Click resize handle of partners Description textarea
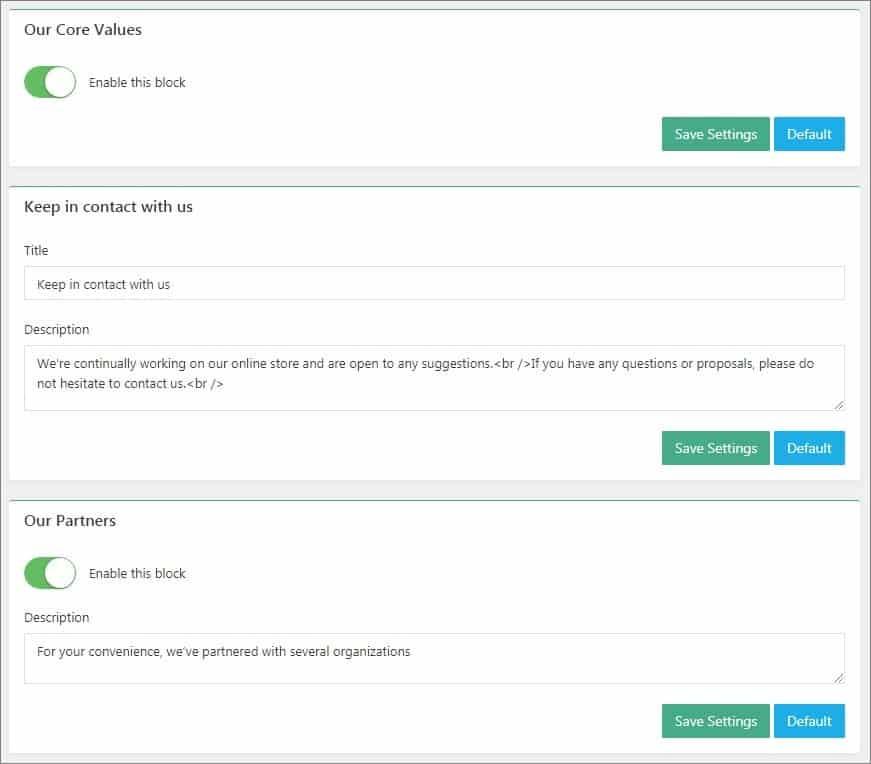This screenshot has height=764, width=871. click(x=839, y=678)
